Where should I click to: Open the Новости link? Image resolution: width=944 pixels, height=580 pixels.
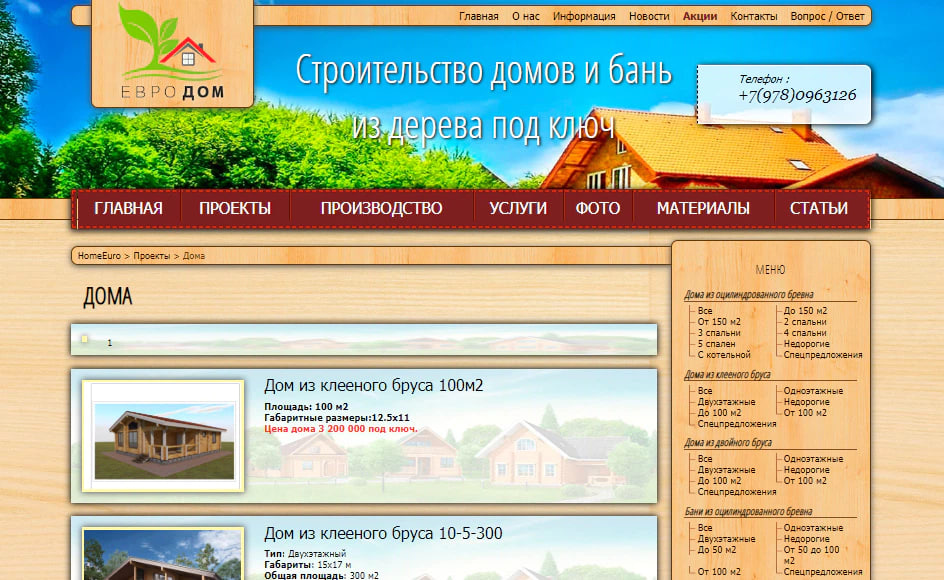pyautogui.click(x=649, y=16)
